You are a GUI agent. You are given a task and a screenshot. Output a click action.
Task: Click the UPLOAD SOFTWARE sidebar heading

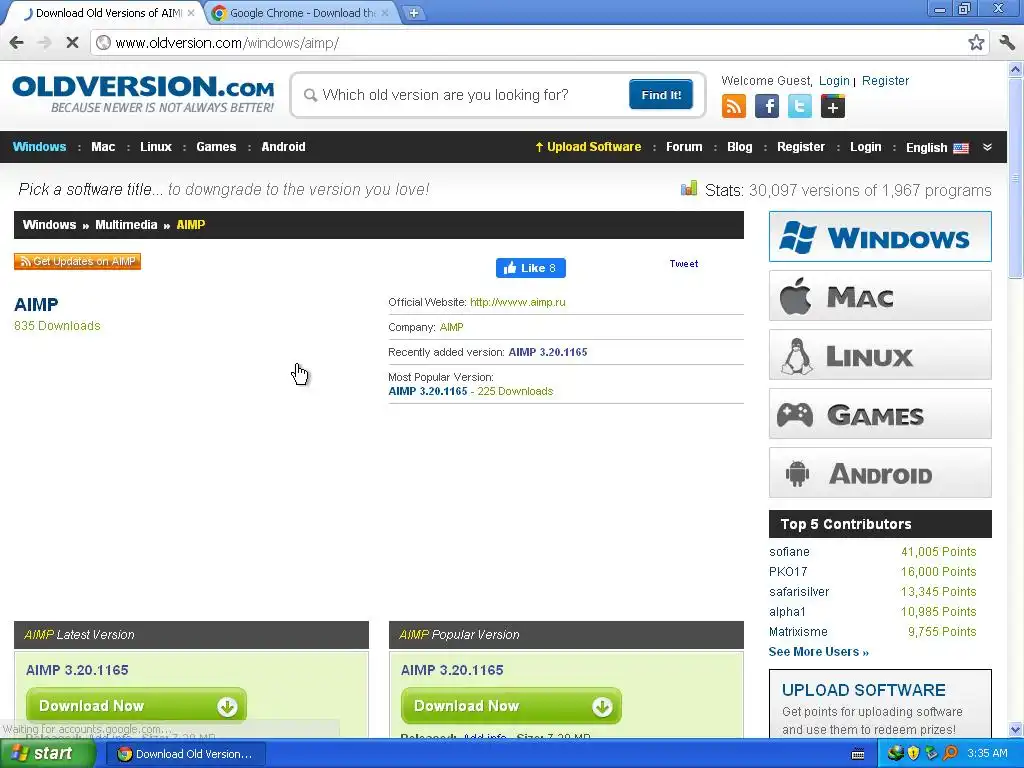click(x=863, y=690)
